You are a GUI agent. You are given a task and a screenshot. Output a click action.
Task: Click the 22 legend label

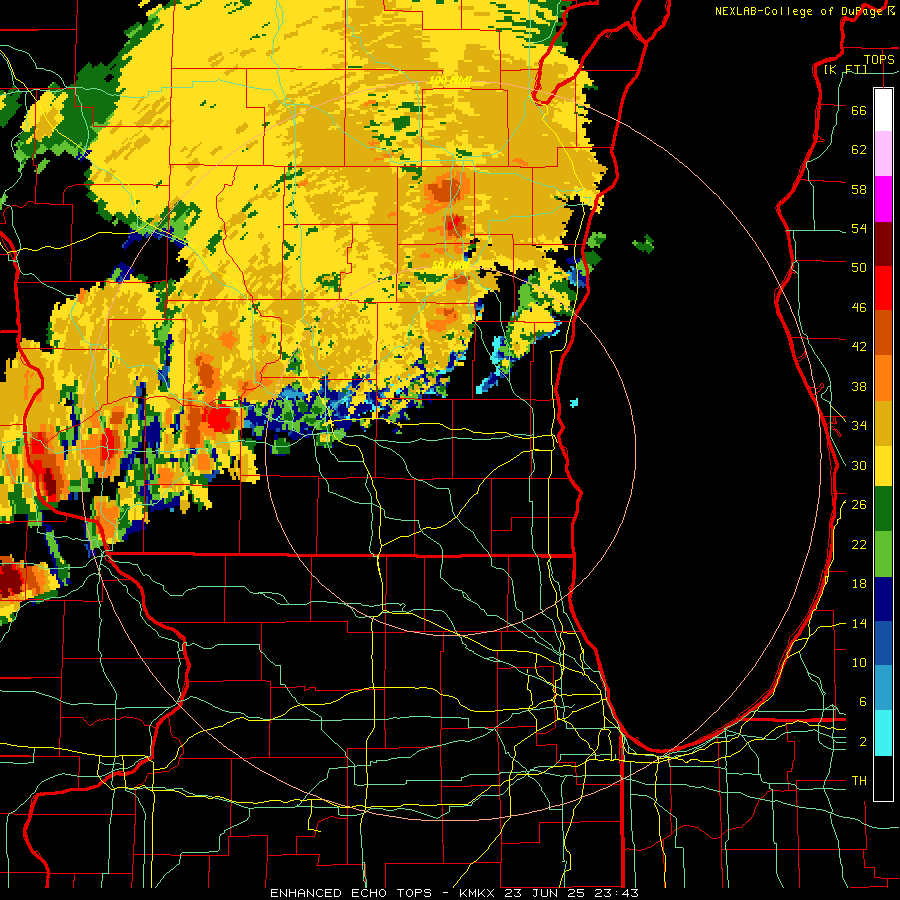[x=859, y=544]
